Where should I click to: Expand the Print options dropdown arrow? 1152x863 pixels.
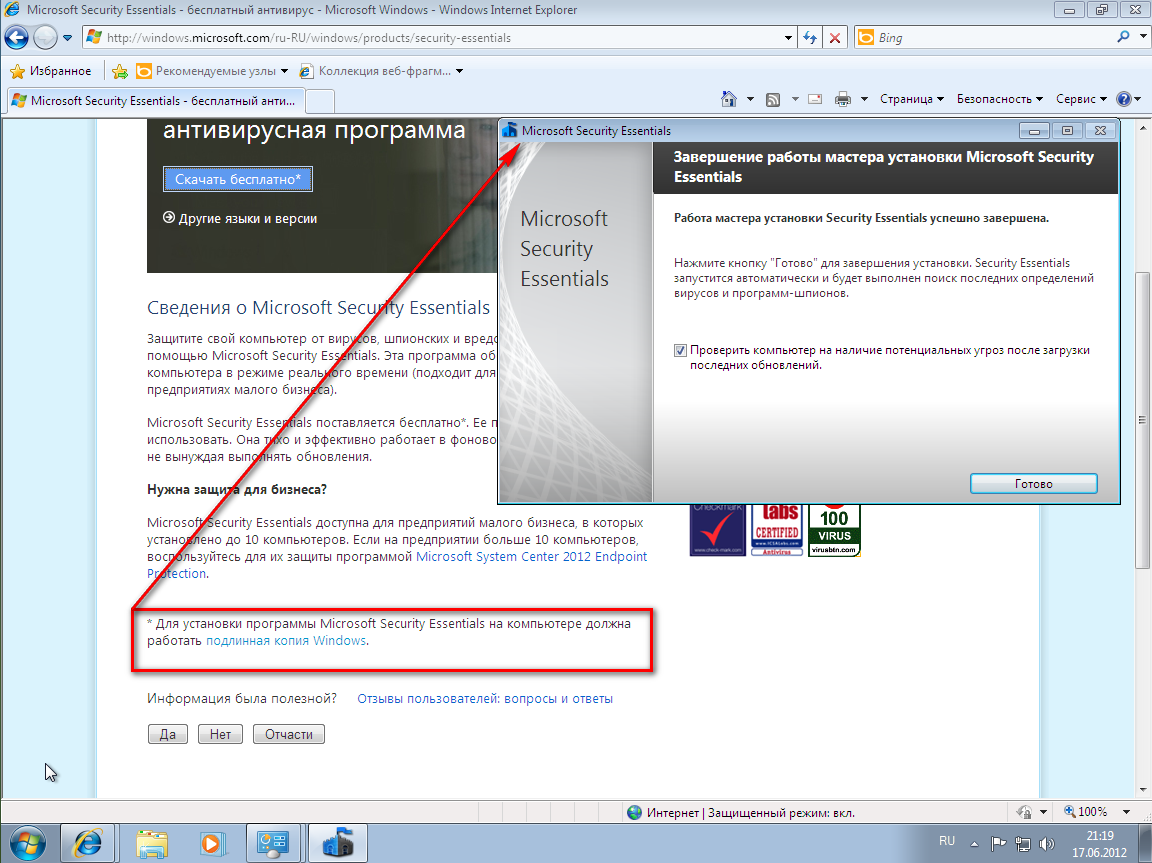(x=864, y=99)
